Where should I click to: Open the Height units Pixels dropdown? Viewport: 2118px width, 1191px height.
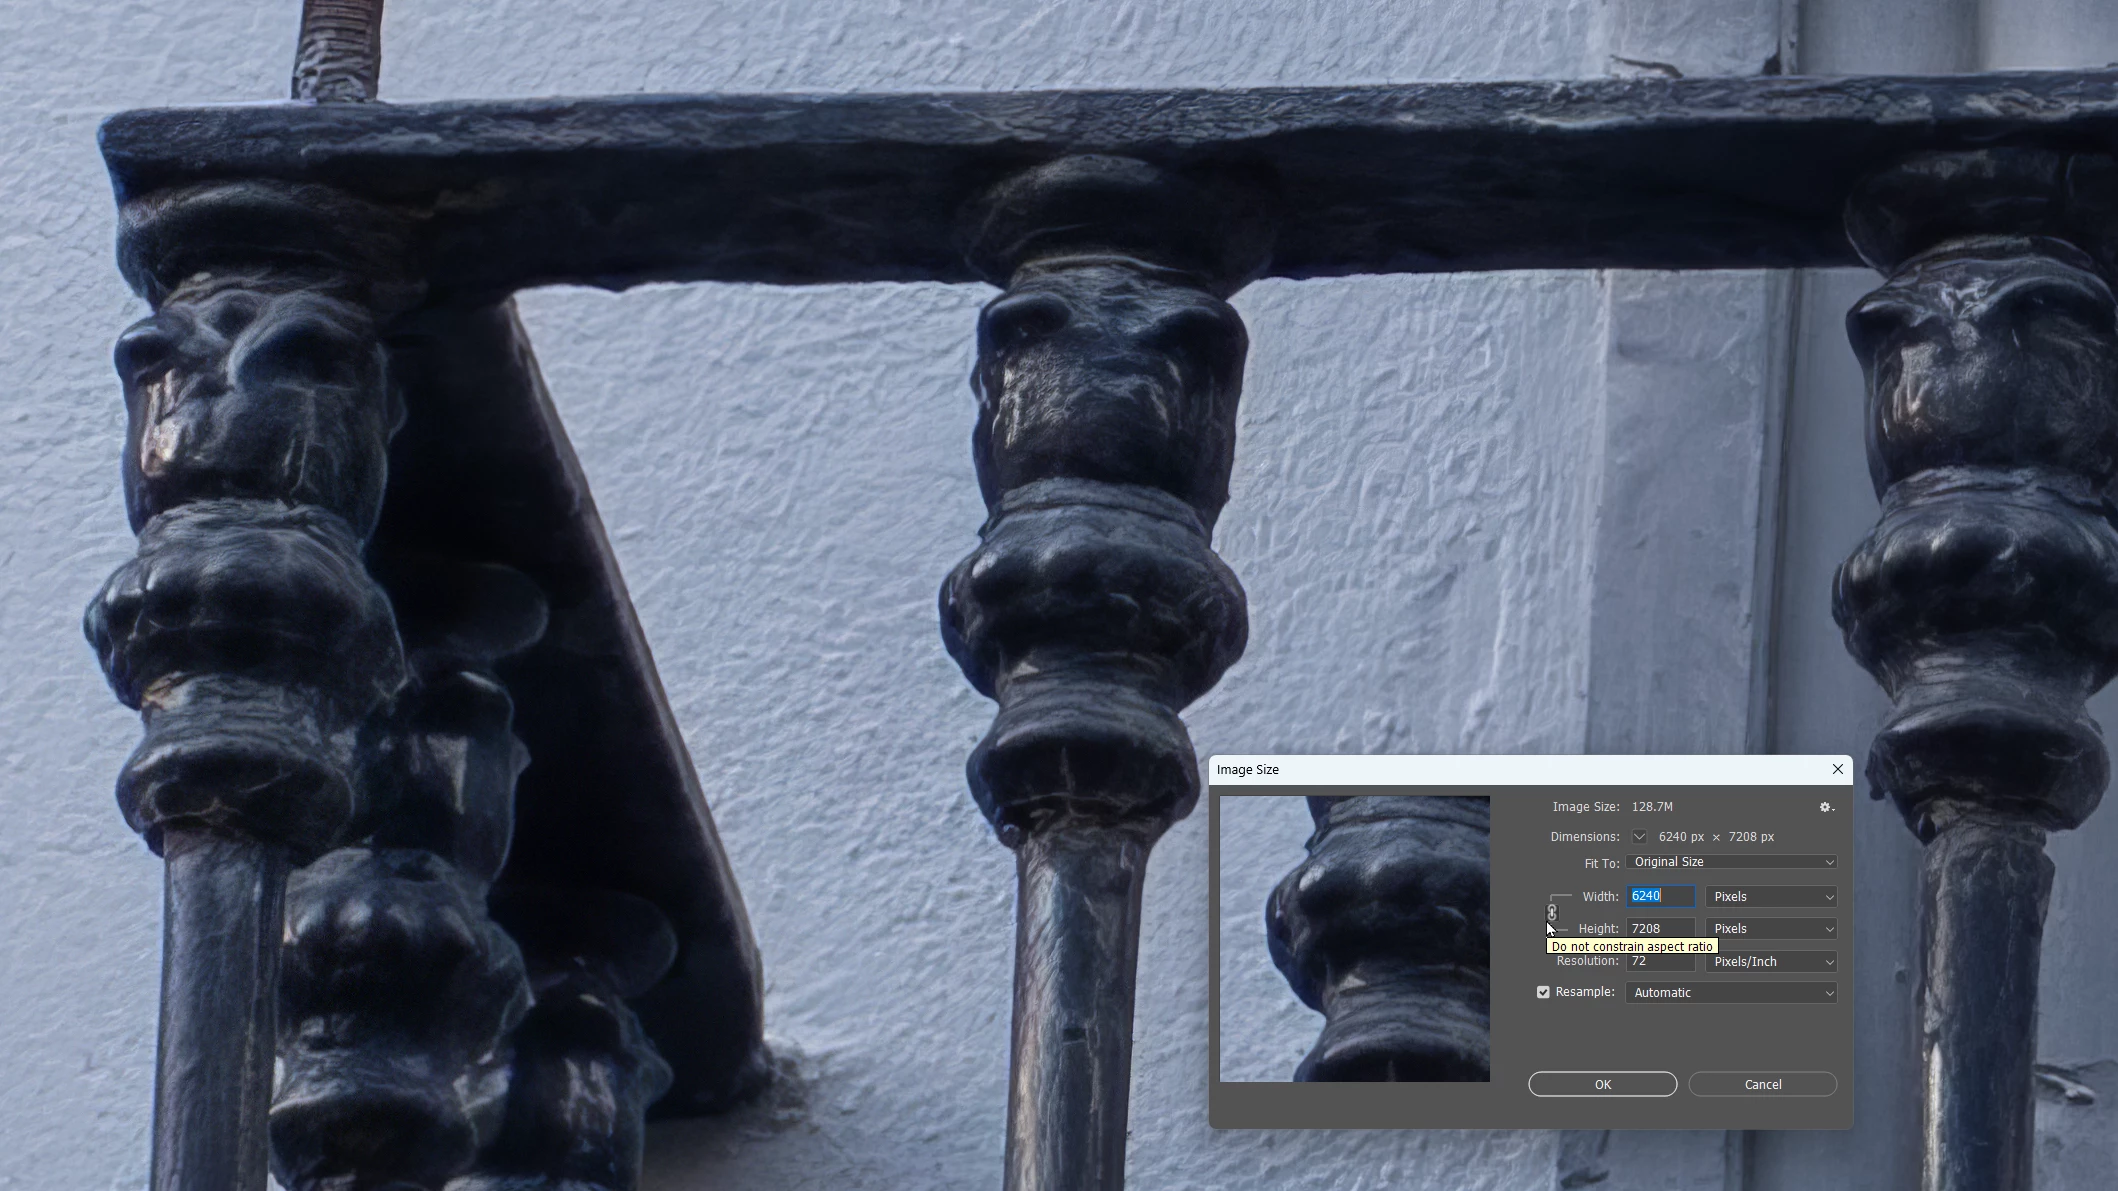click(x=1771, y=929)
